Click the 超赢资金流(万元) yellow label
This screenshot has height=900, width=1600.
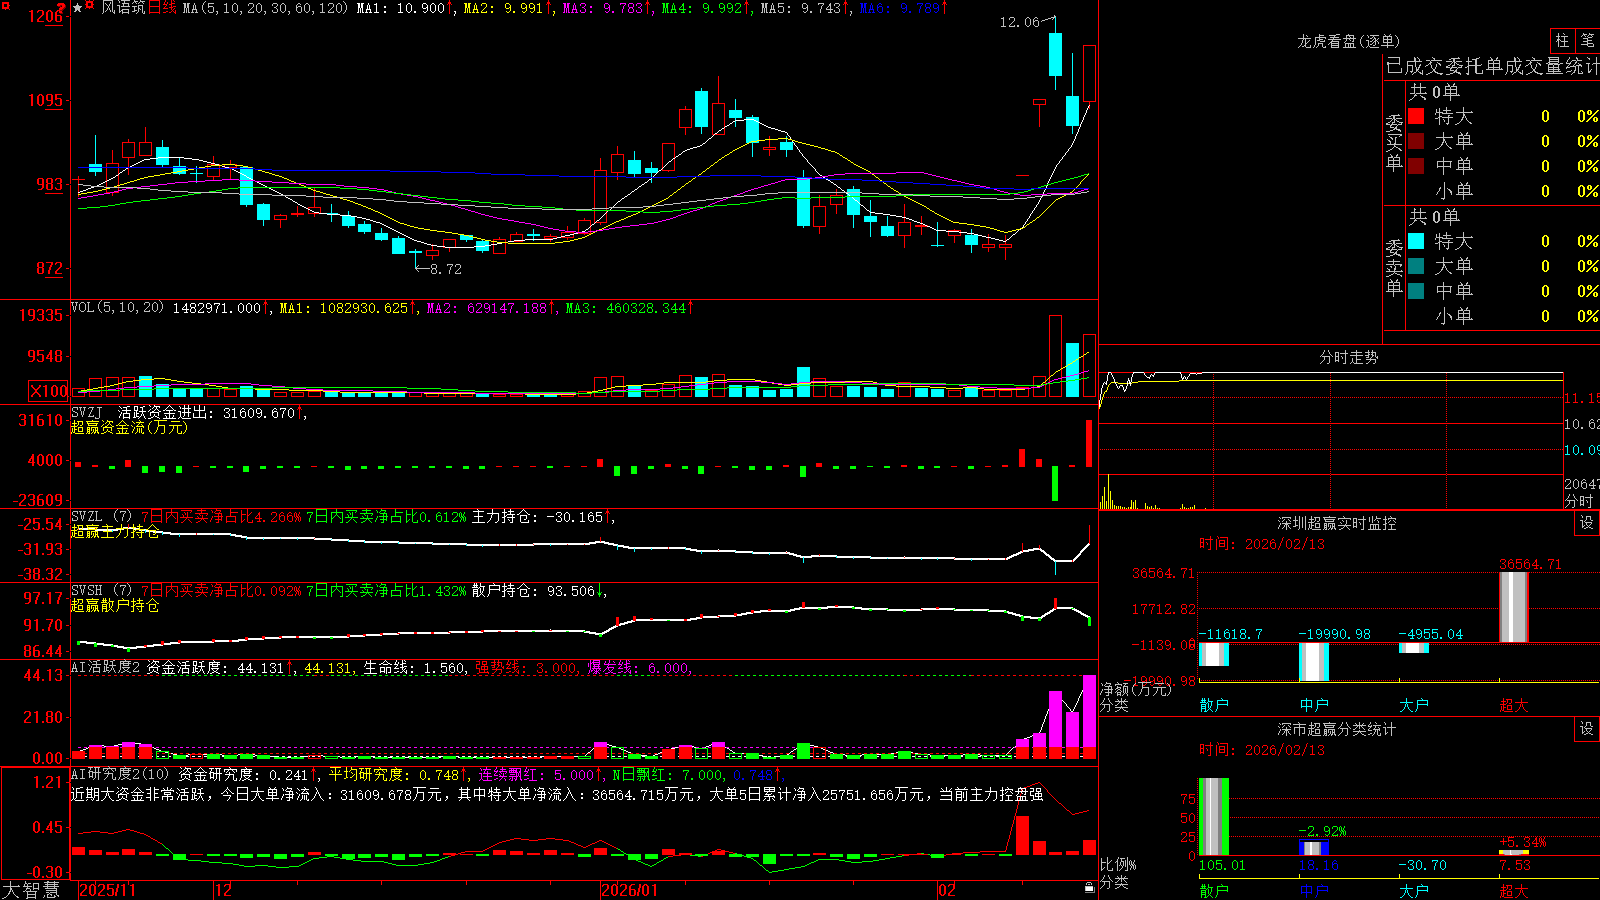click(129, 427)
